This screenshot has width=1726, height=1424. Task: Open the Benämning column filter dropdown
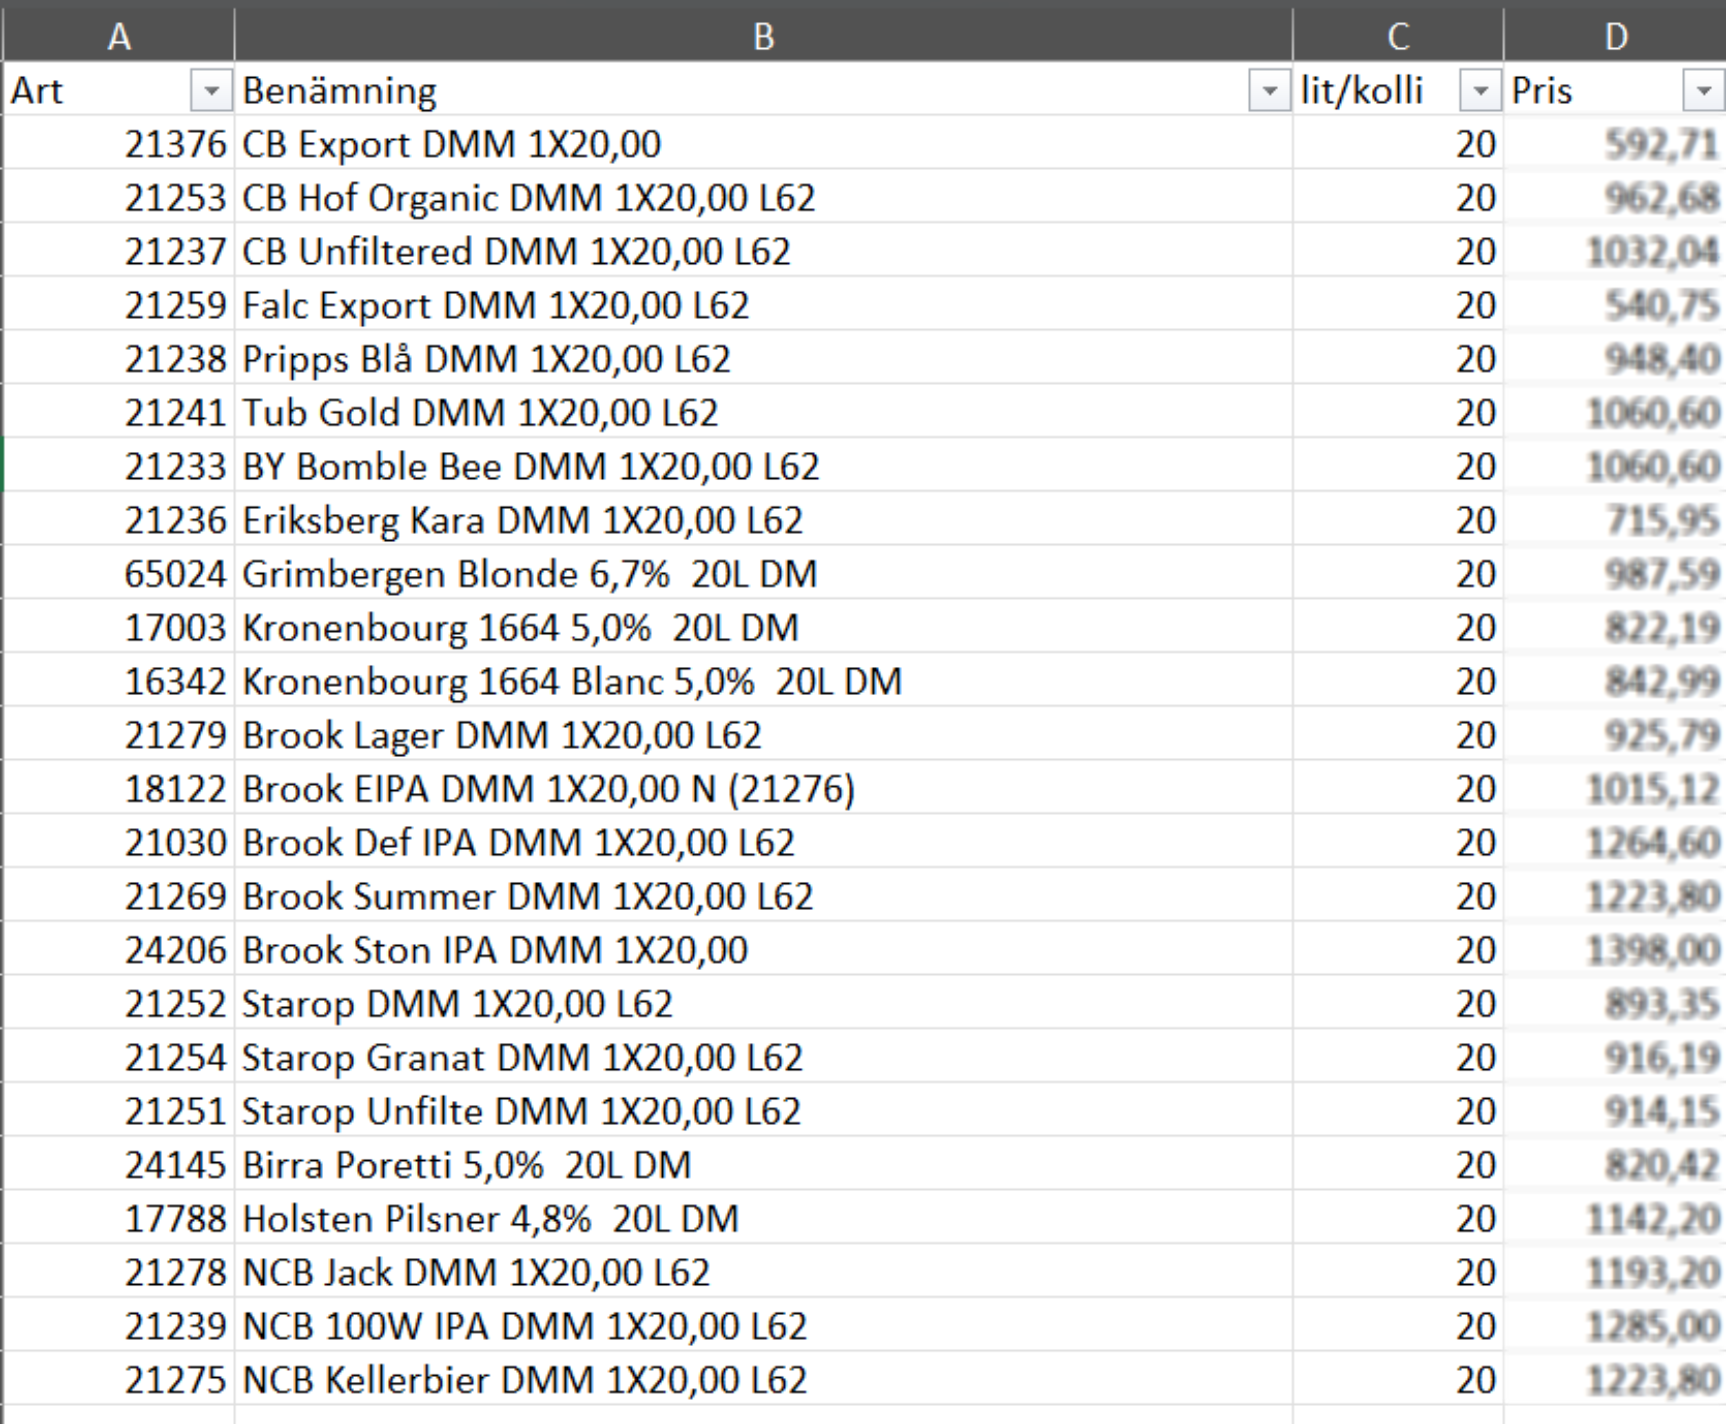click(1269, 92)
